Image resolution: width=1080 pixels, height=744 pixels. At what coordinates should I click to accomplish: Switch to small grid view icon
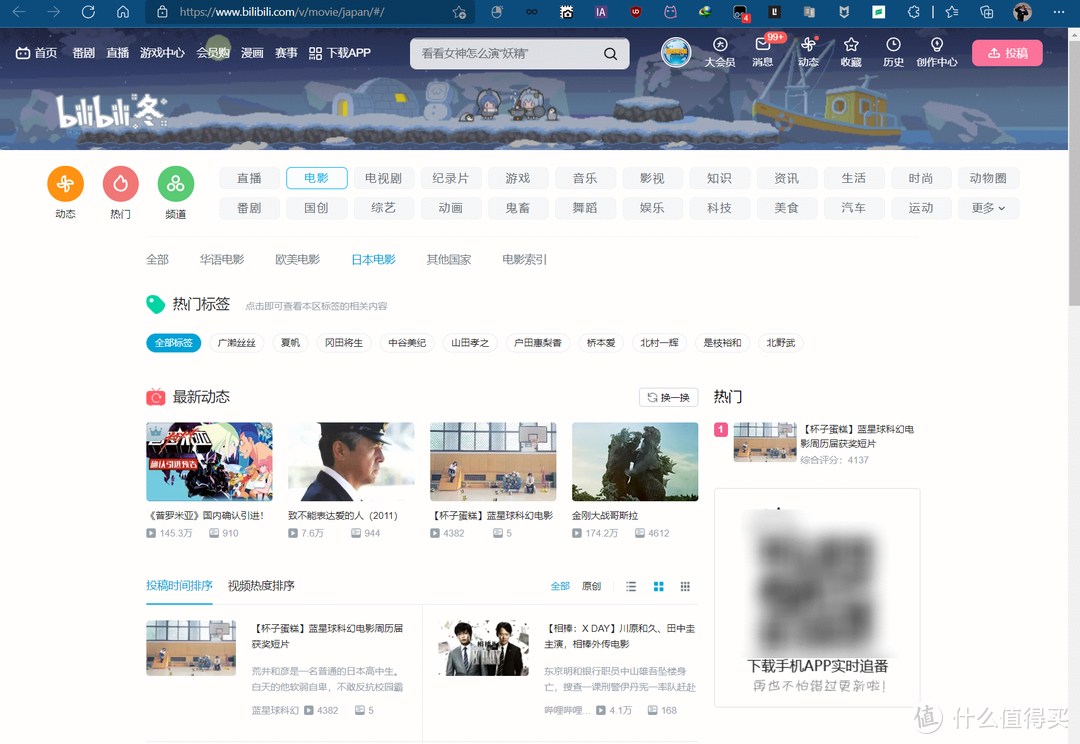685,586
